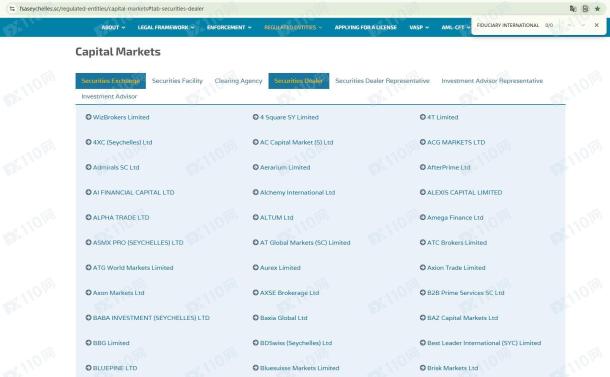Open the AML-CFT dropdown menu
The width and height of the screenshot is (610, 377).
click(x=456, y=27)
